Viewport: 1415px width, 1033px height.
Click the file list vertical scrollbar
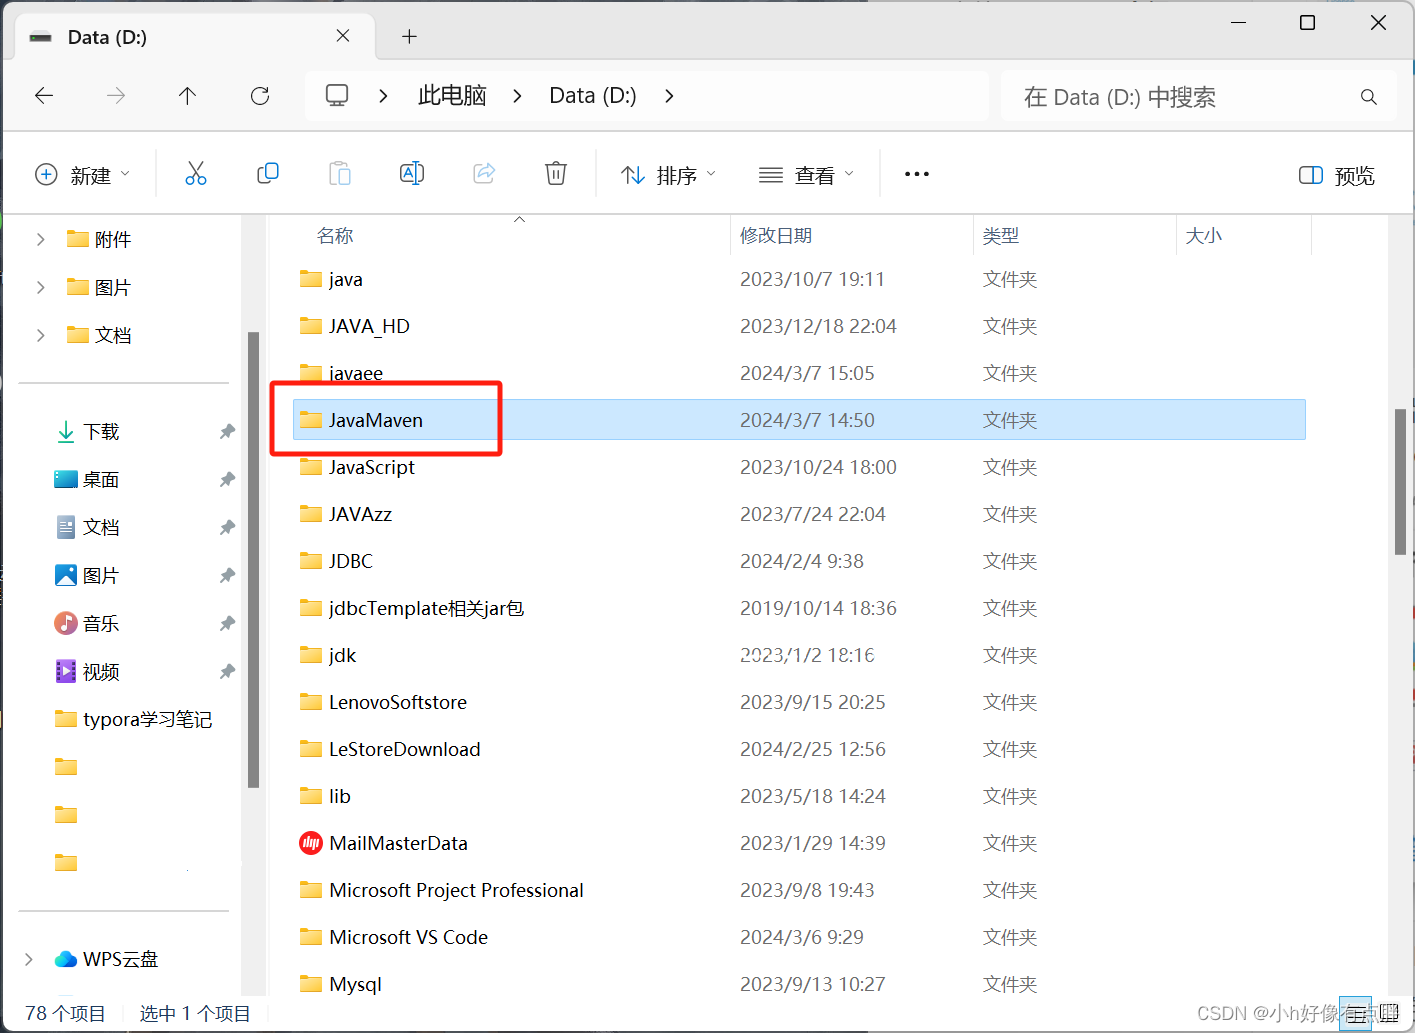(x=1400, y=481)
